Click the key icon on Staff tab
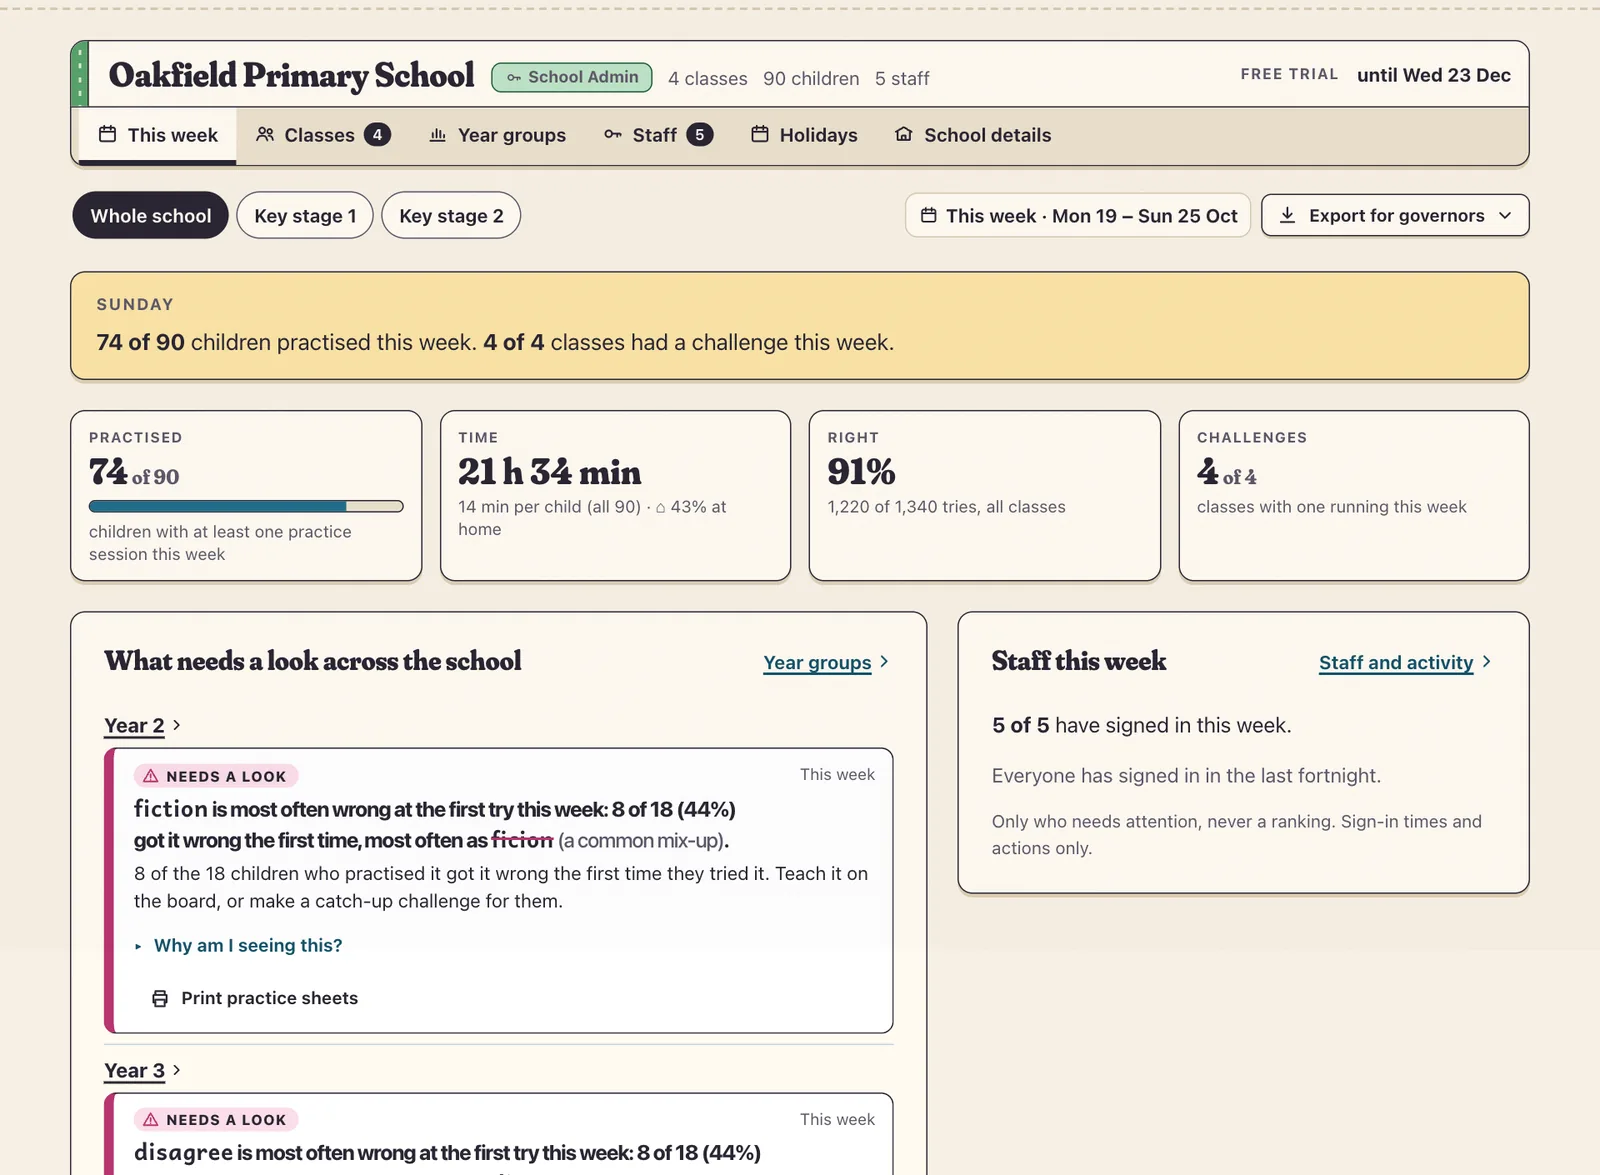 pos(613,134)
